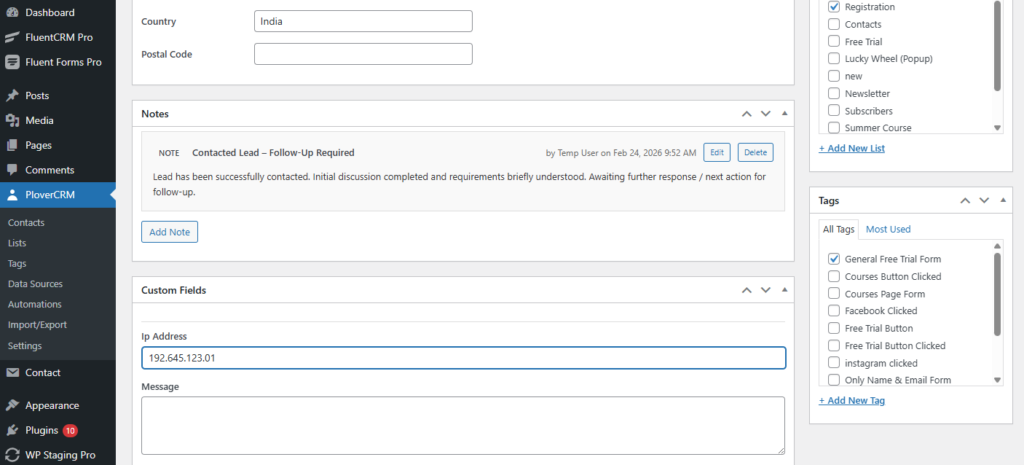Uncheck the Registration list checkbox

(x=834, y=7)
